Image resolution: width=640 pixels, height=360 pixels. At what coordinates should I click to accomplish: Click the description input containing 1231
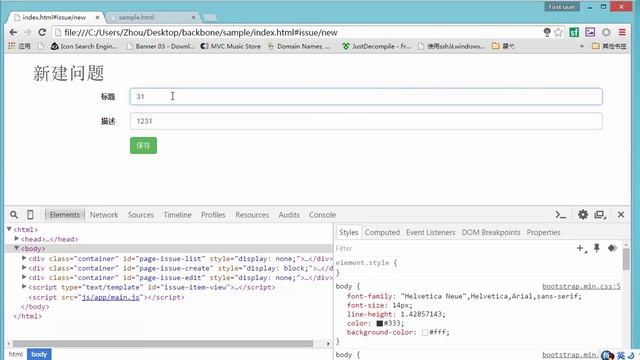tap(366, 121)
